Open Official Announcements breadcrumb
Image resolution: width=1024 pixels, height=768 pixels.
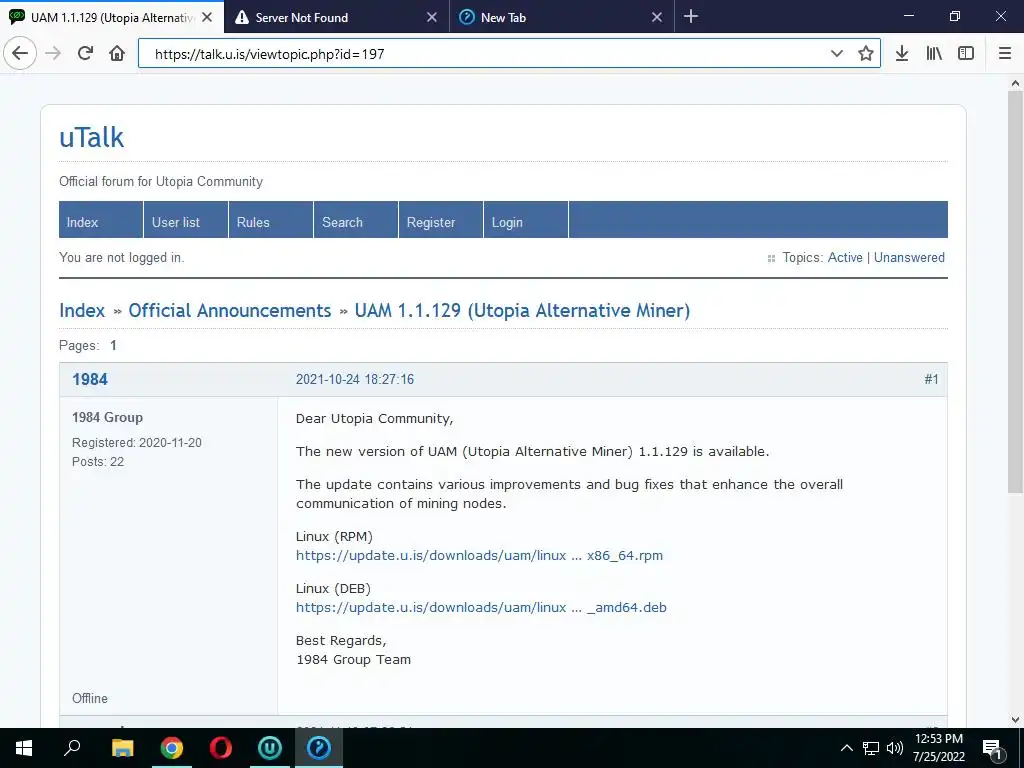(230, 310)
